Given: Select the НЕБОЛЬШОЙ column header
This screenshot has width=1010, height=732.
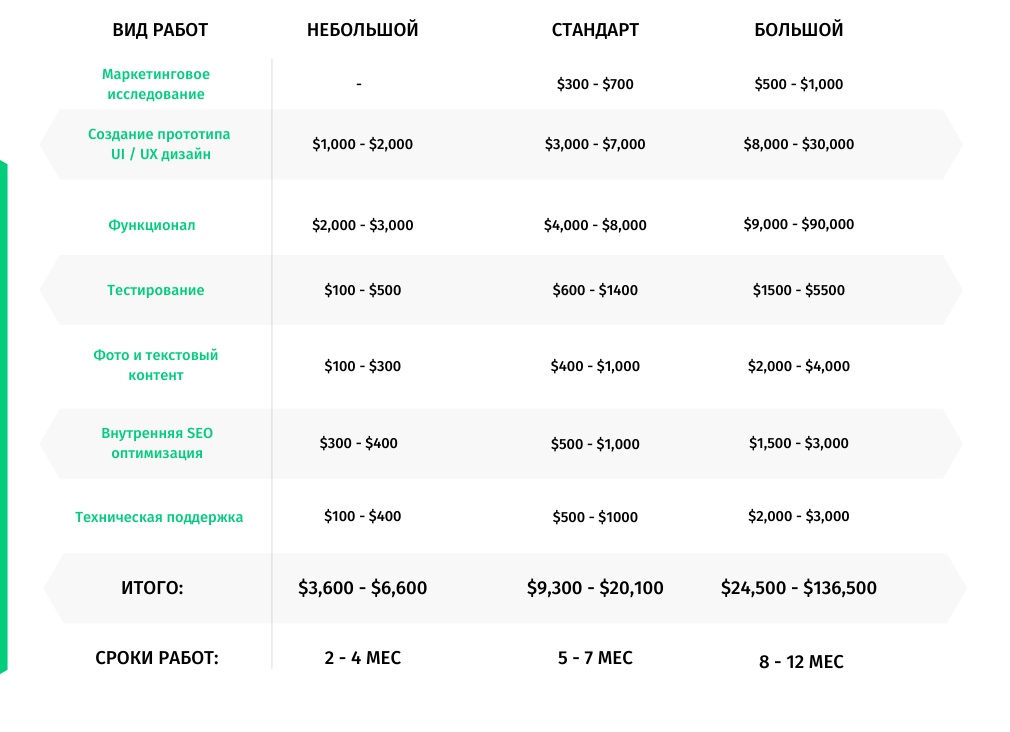Looking at the screenshot, I should (x=362, y=30).
